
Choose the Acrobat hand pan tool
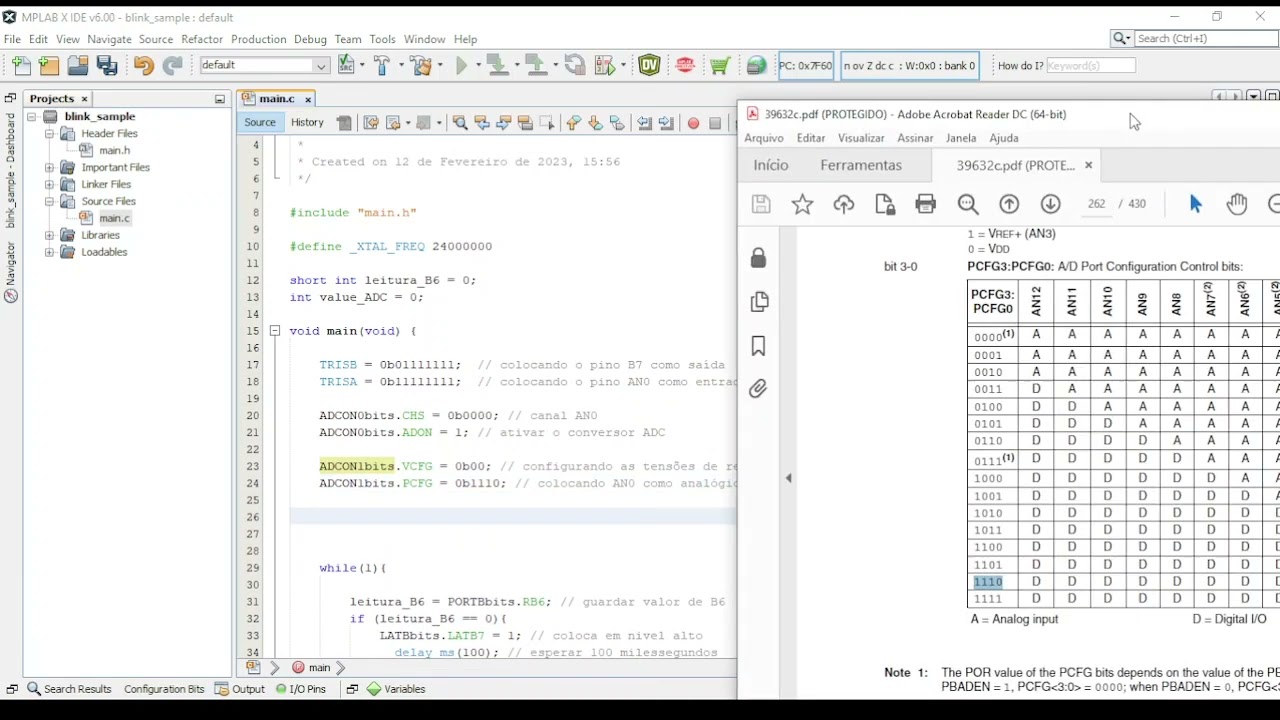[x=1237, y=204]
